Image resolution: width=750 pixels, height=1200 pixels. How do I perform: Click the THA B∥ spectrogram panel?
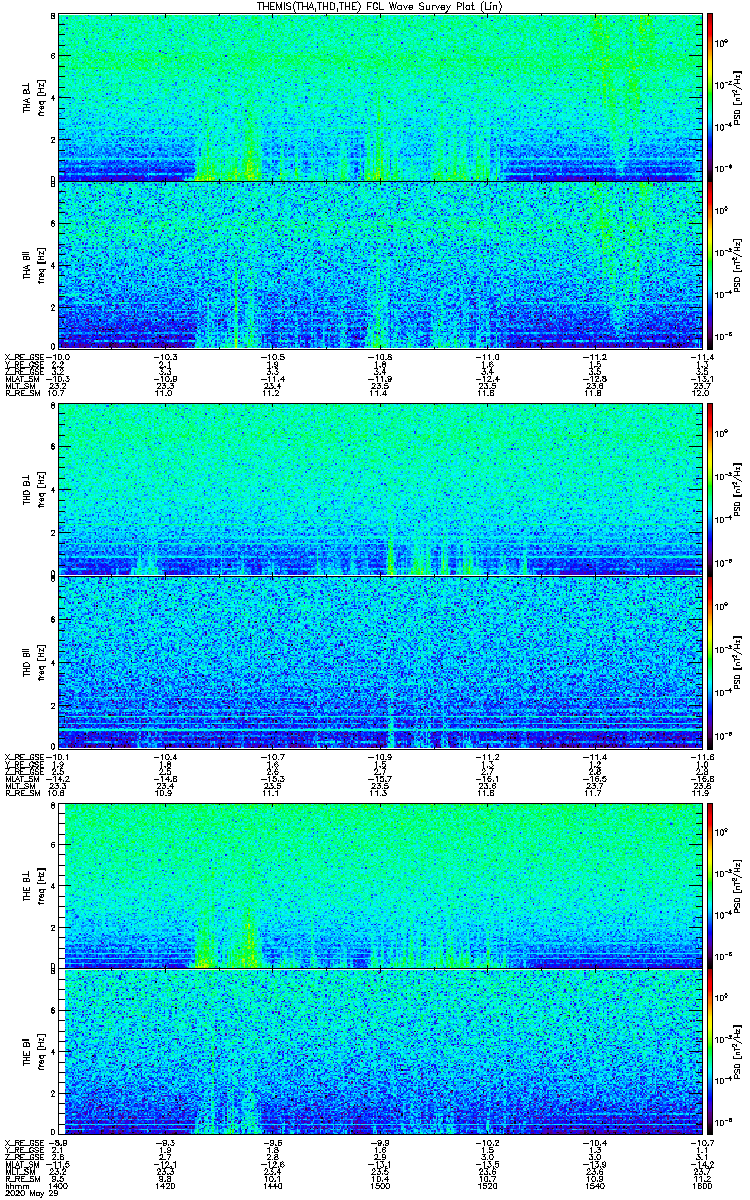(381, 264)
